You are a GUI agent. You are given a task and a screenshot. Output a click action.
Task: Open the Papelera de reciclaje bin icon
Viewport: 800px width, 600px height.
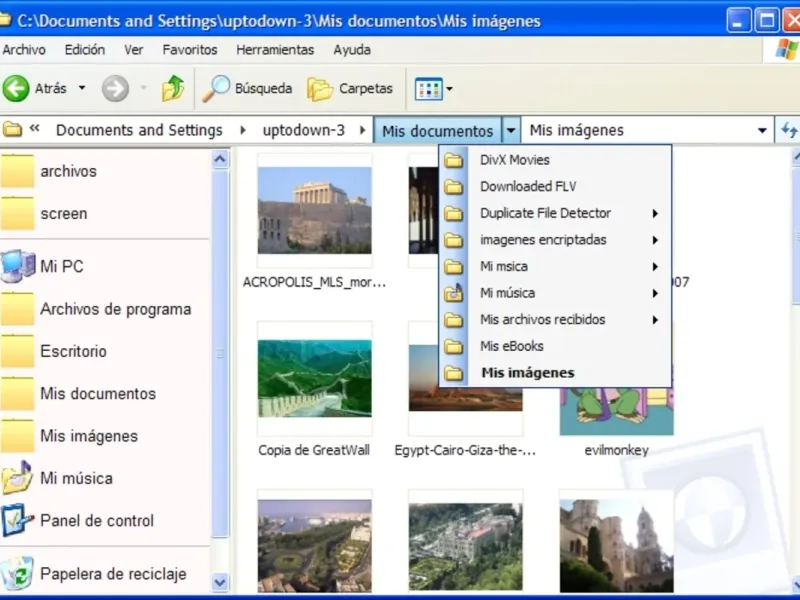pos(17,573)
